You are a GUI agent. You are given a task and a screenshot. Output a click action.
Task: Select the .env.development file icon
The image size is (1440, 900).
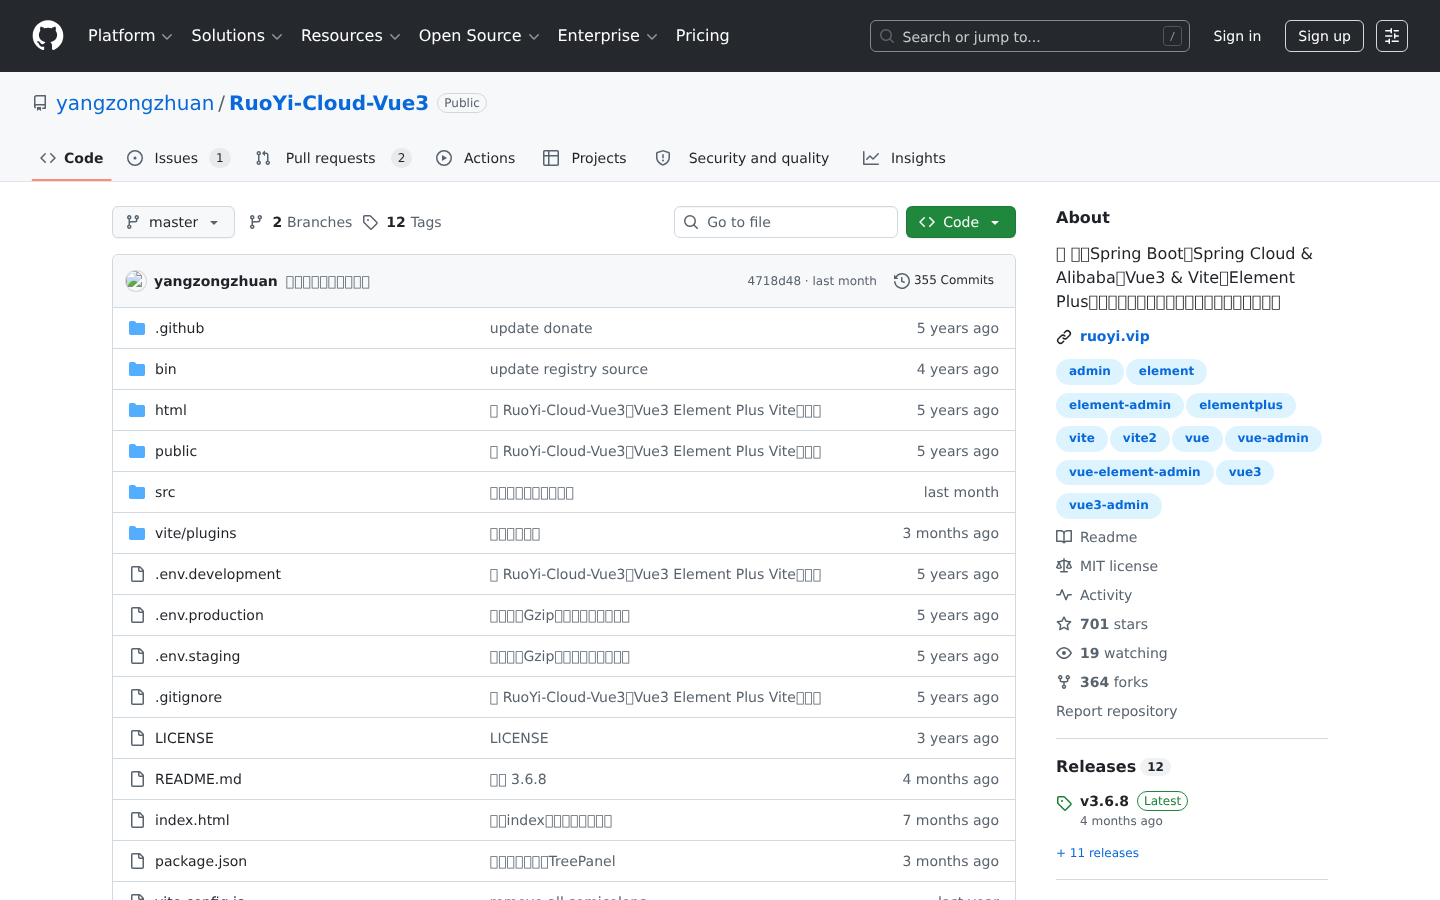137,574
